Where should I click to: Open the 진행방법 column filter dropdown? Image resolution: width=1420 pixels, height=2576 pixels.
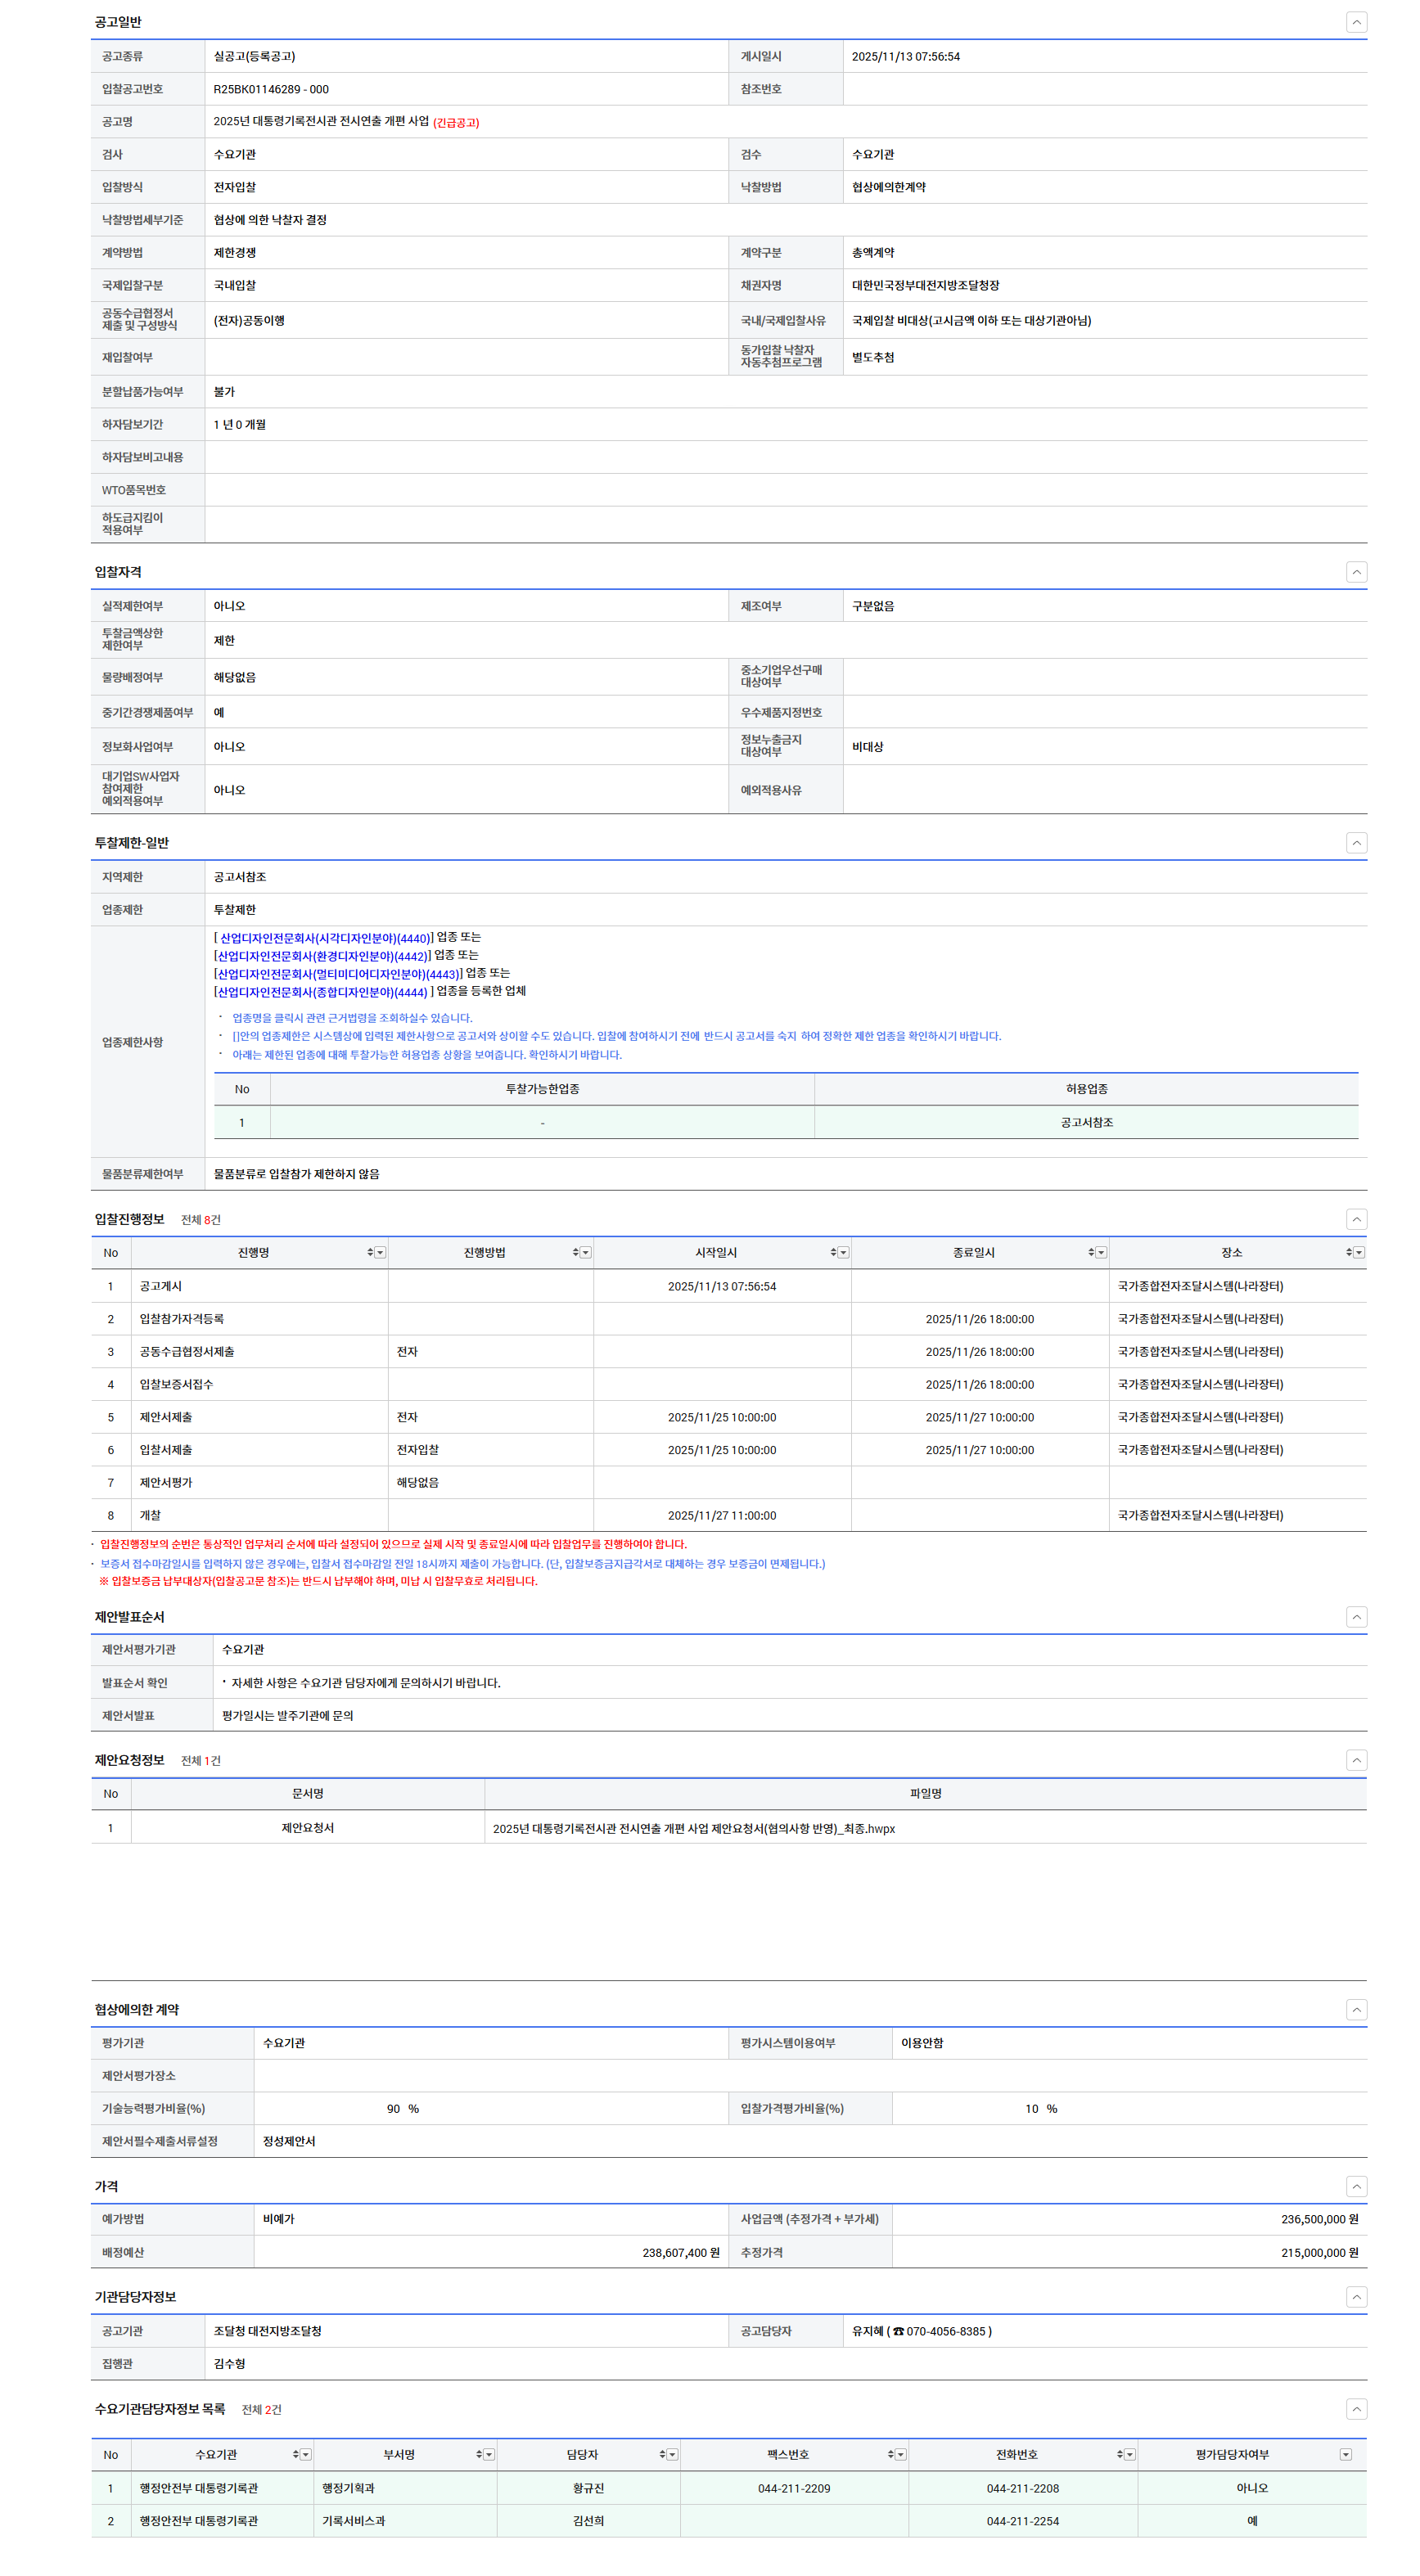point(586,1253)
